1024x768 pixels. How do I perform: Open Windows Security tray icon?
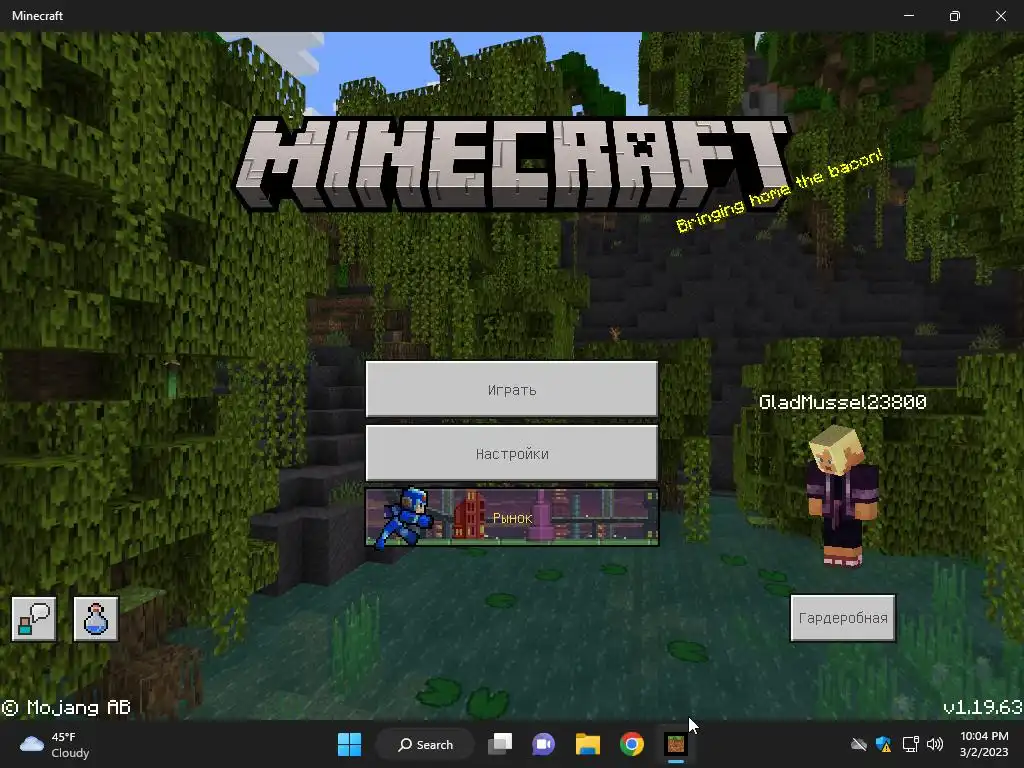(x=884, y=744)
